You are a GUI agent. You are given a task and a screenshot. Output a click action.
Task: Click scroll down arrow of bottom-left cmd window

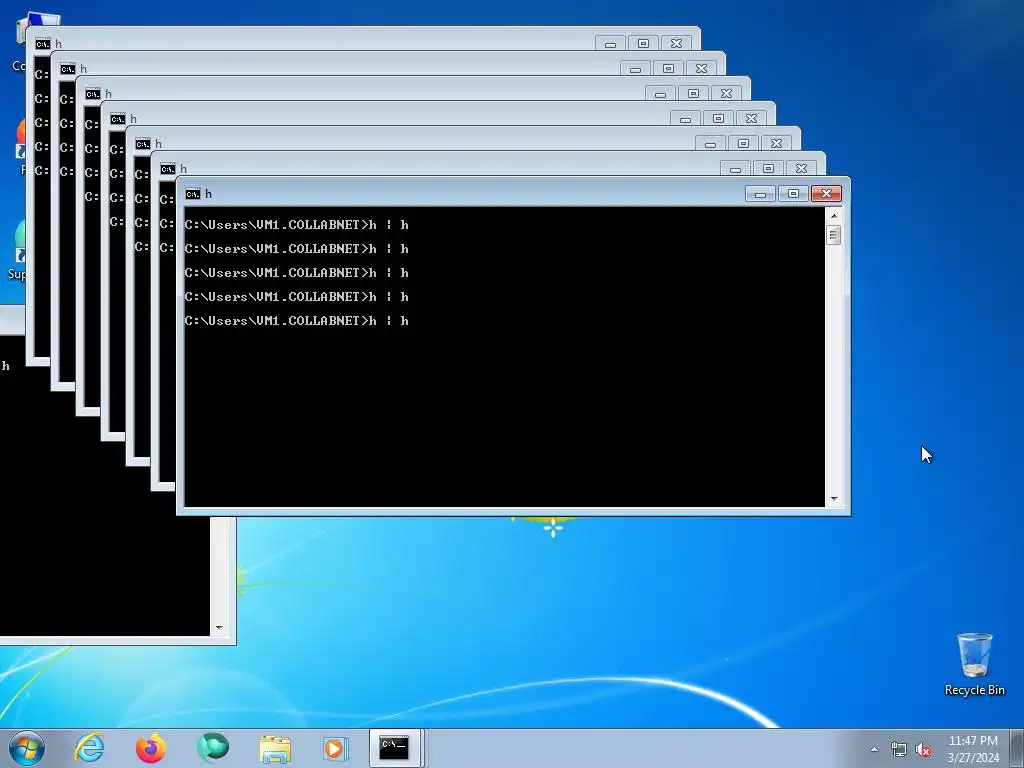tap(219, 628)
